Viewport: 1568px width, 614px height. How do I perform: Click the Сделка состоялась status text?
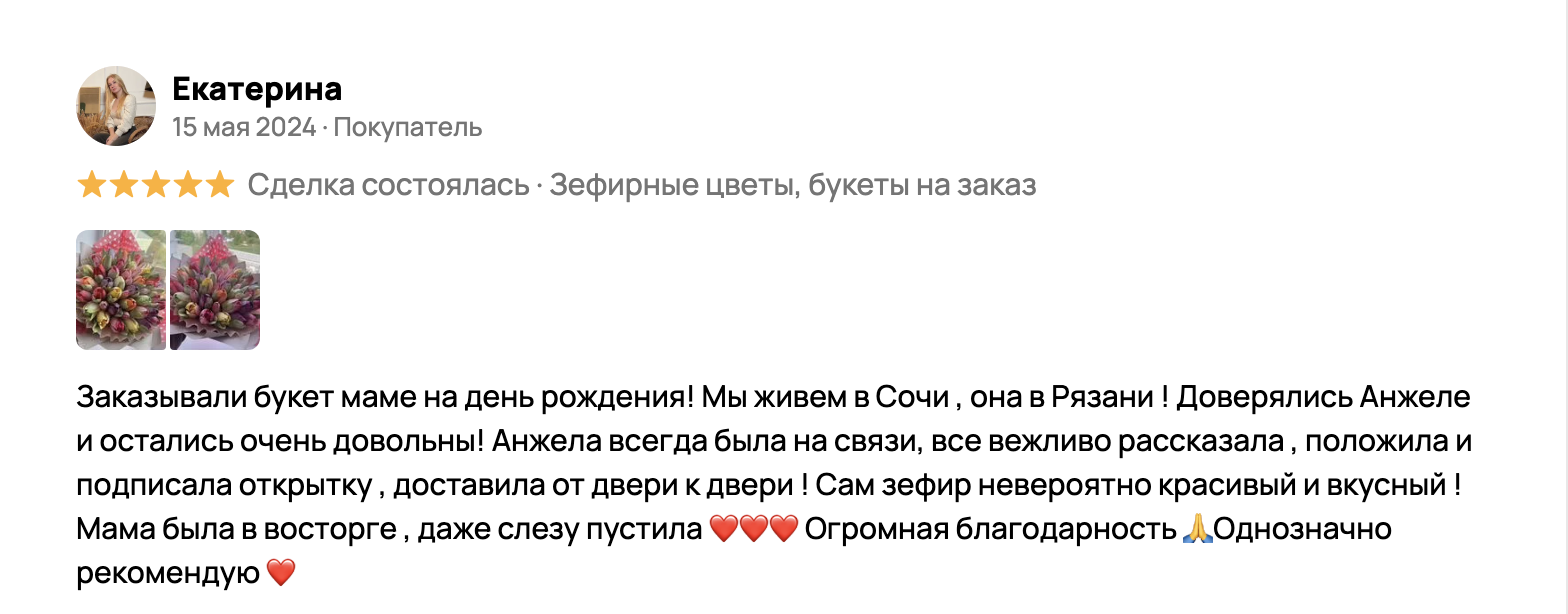(x=388, y=186)
